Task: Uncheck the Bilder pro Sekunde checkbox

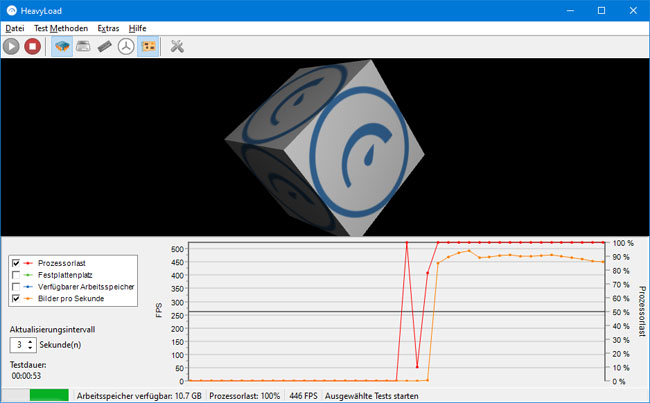Action: point(16,299)
